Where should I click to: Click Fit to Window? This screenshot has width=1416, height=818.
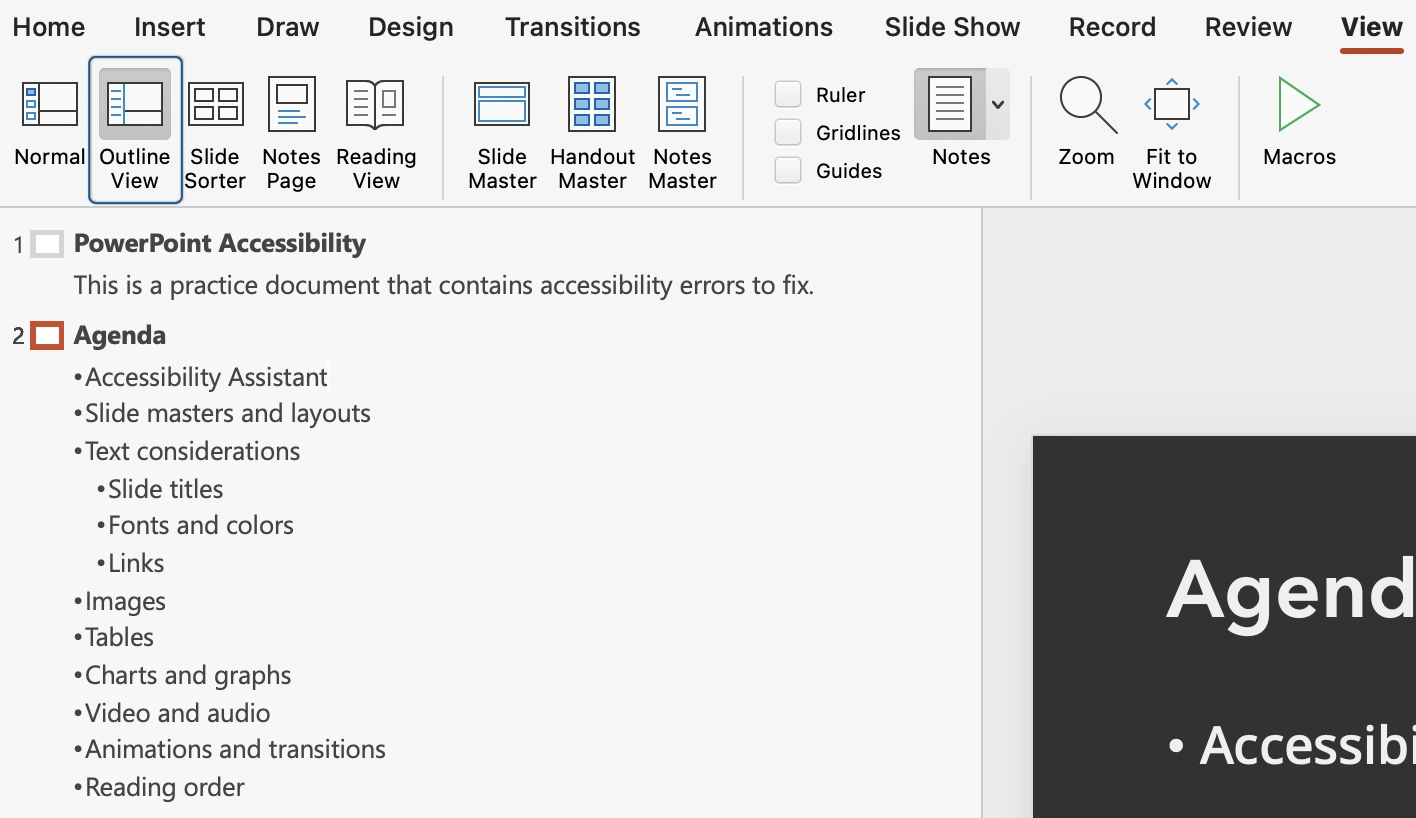click(1171, 135)
